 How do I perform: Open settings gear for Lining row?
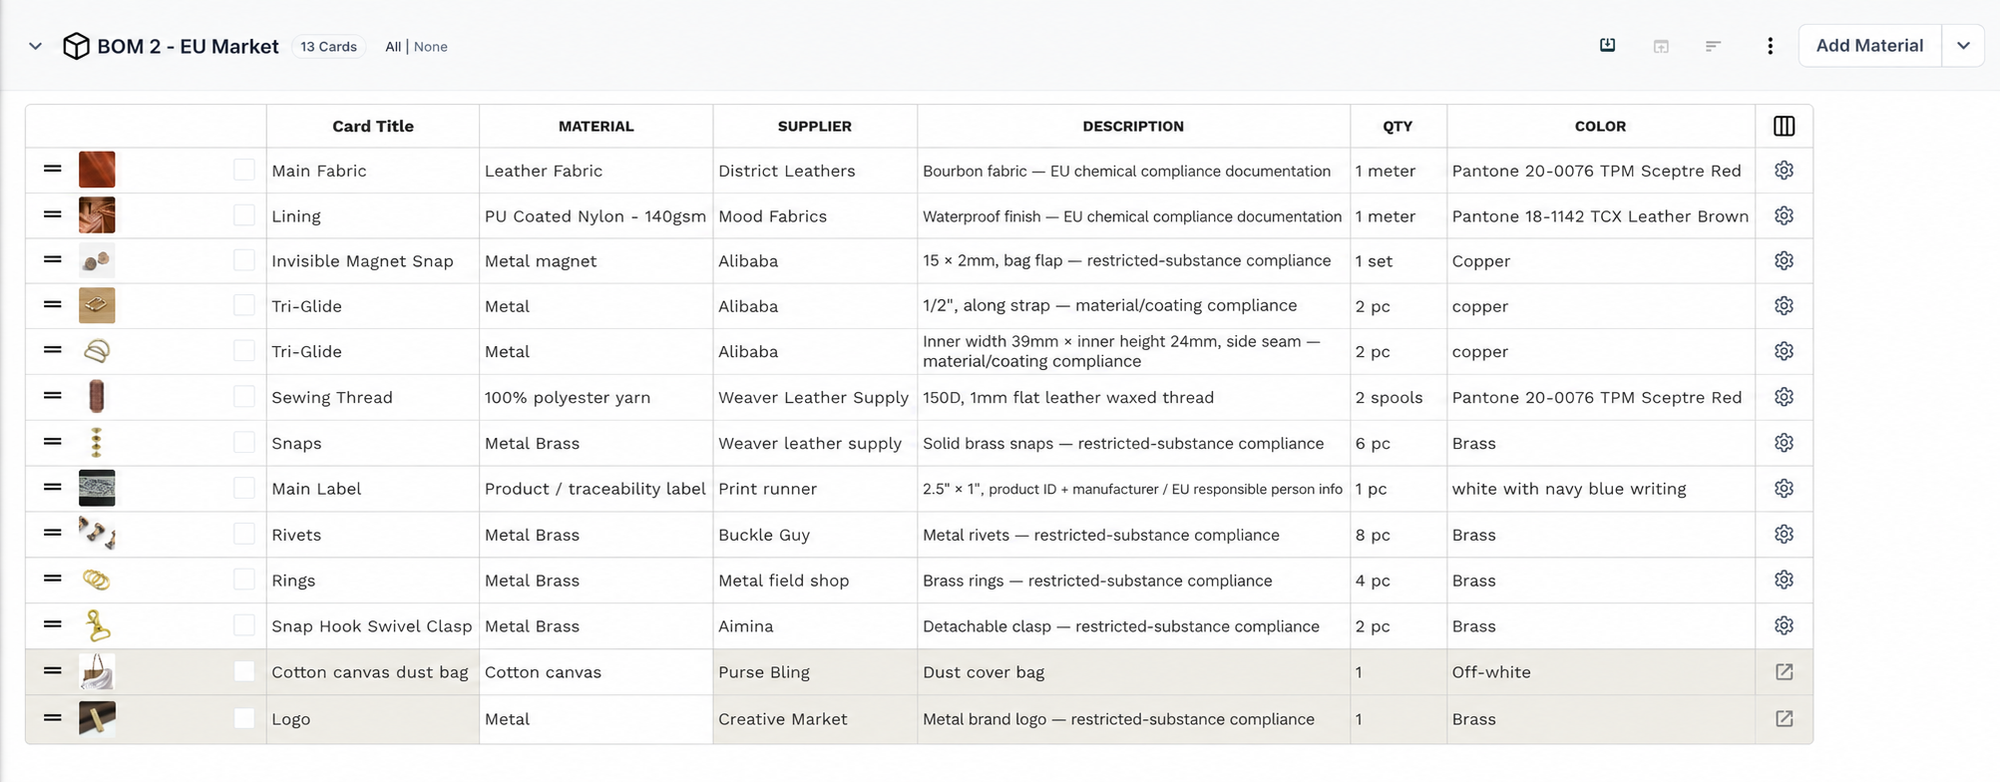[x=1784, y=216]
